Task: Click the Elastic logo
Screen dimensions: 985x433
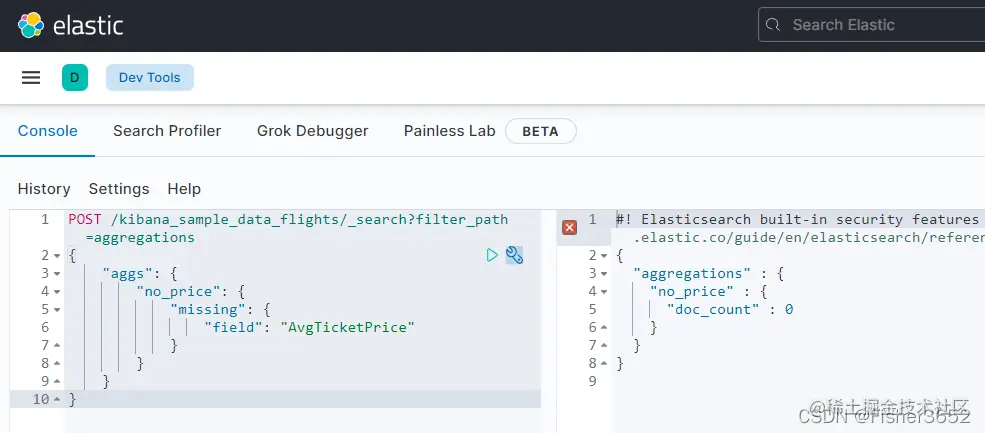Action: [x=70, y=25]
